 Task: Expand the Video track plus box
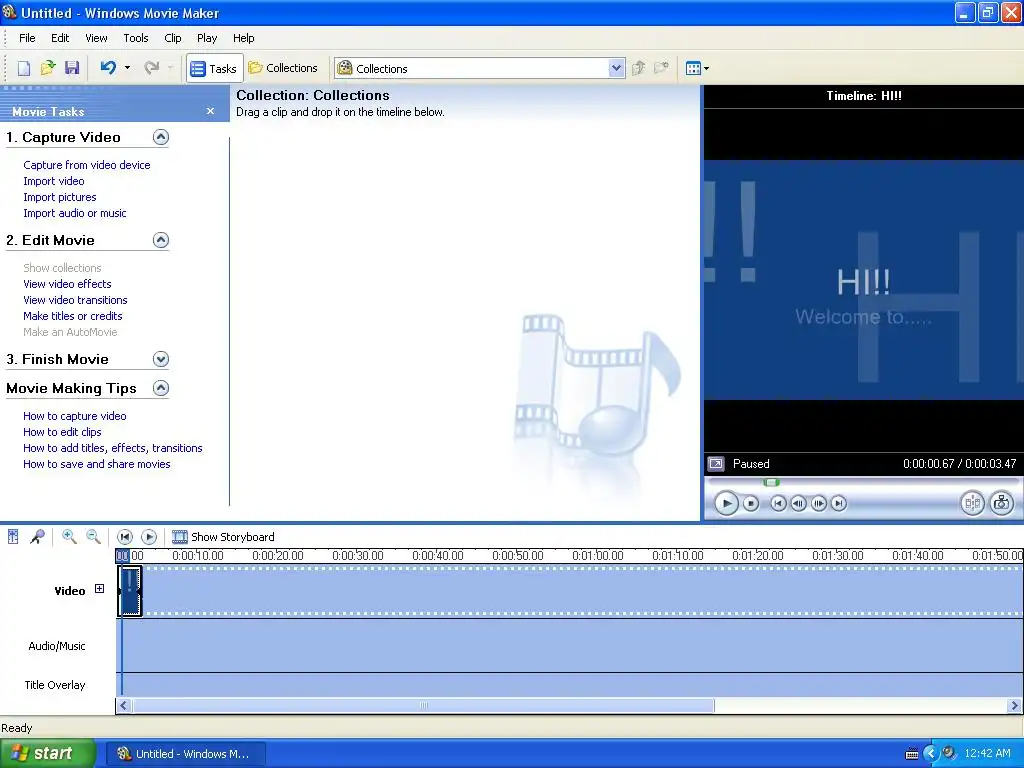coord(99,589)
